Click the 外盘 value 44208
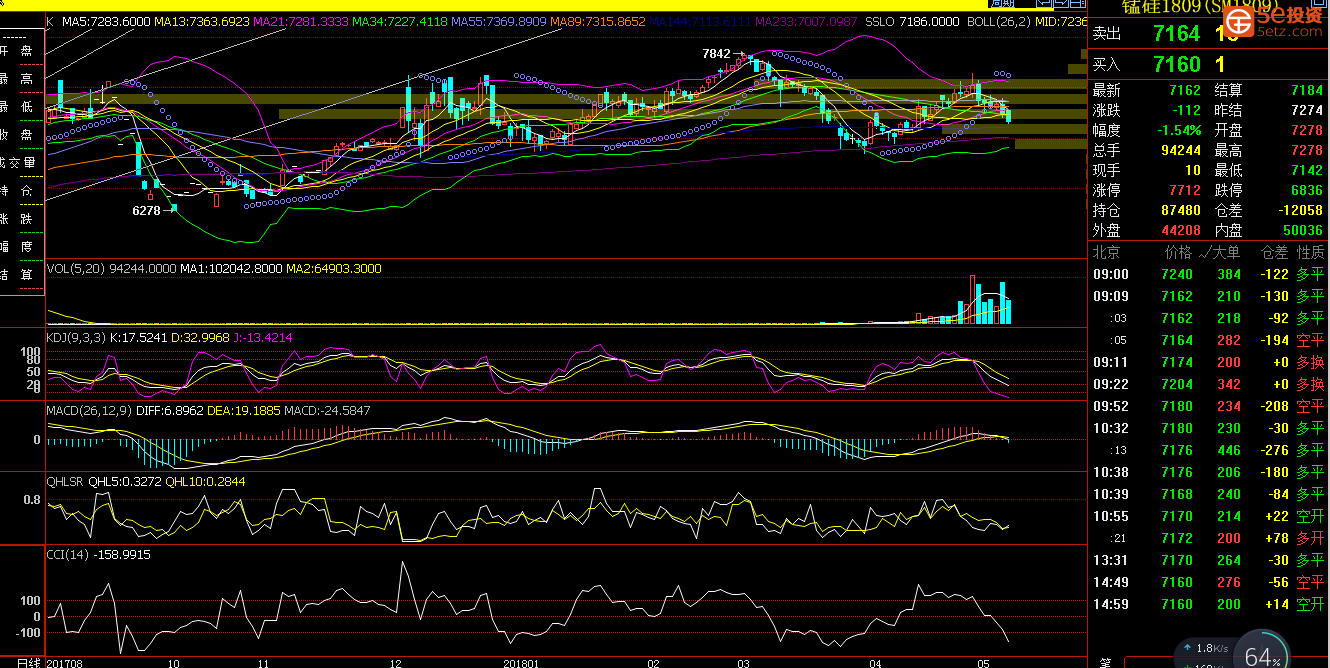 click(x=1181, y=230)
